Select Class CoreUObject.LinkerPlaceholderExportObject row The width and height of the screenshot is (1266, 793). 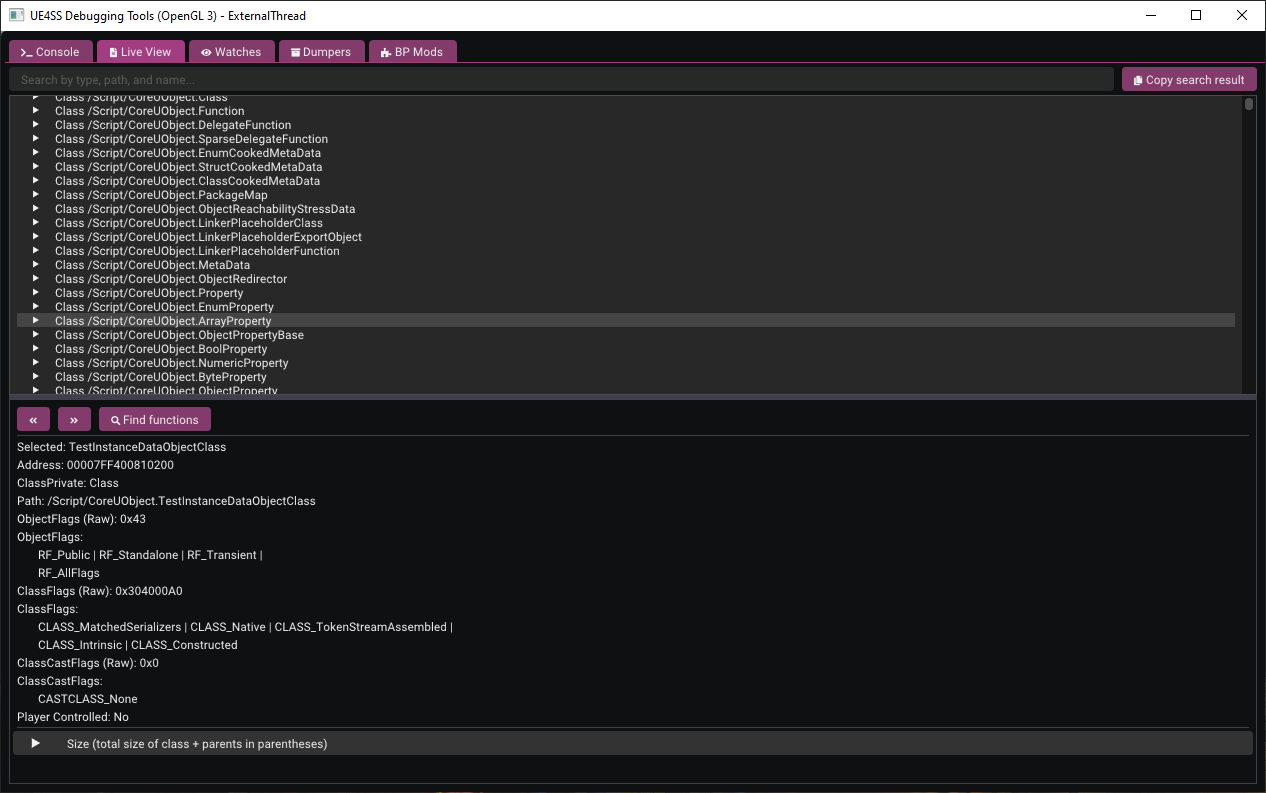pyautogui.click(x=626, y=237)
